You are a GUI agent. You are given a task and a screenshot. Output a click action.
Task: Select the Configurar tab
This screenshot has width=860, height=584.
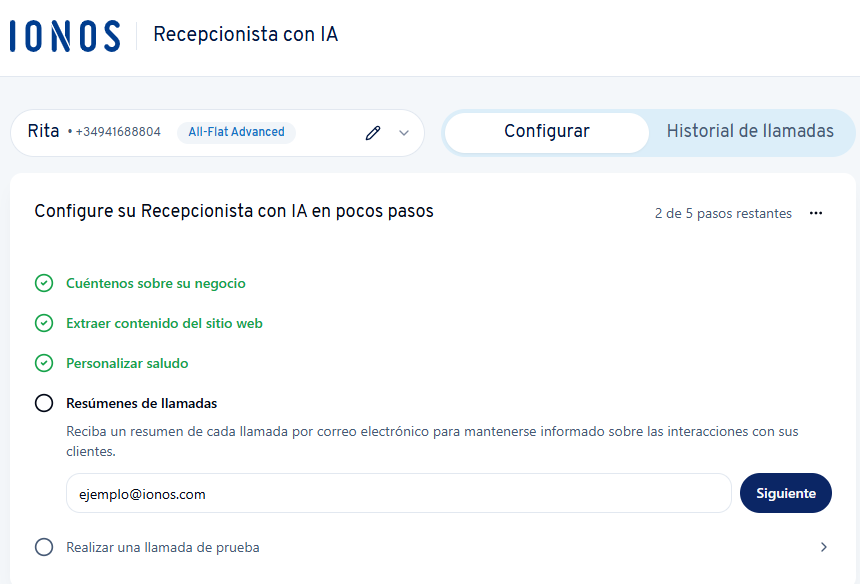click(546, 131)
